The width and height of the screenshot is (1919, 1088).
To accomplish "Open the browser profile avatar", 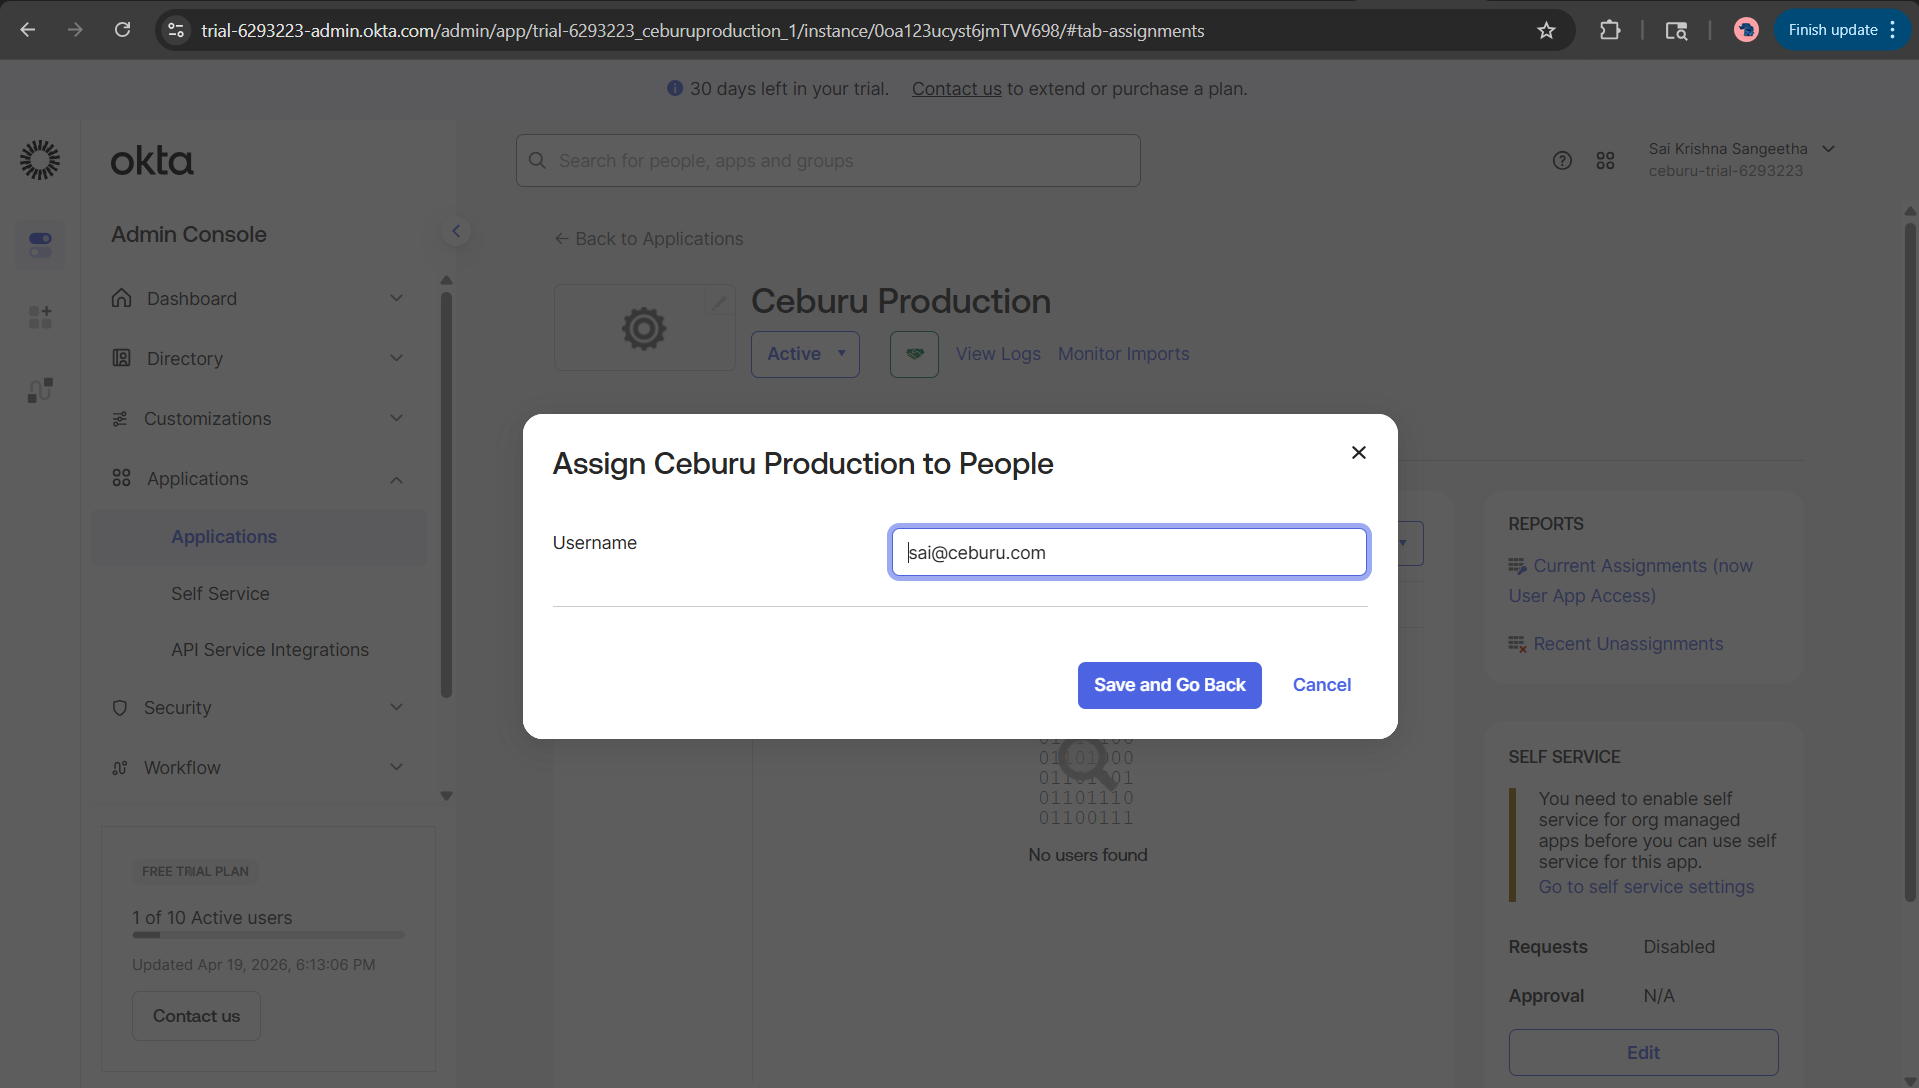I will pos(1746,30).
